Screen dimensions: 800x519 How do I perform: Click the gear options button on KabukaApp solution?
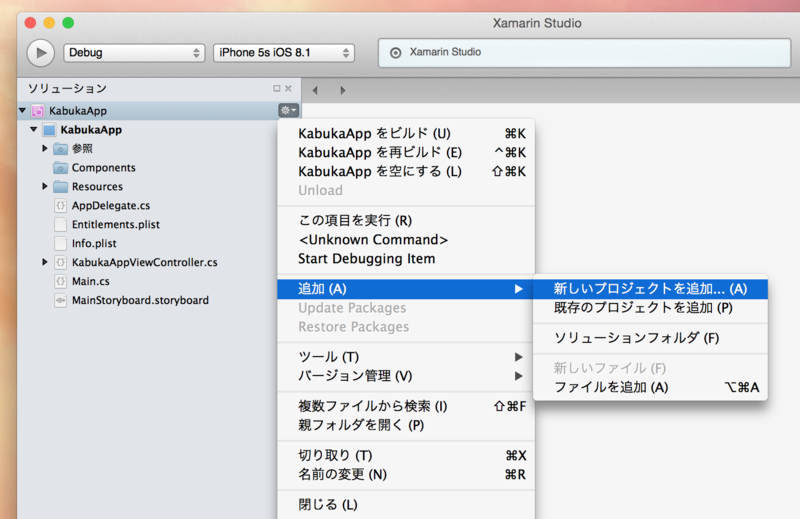point(288,110)
